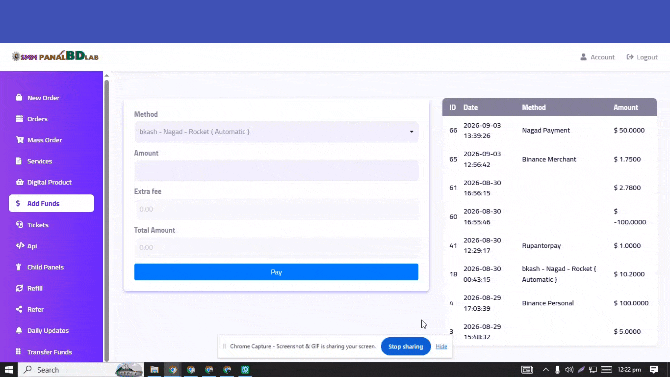Click the blue Pay button
Screen dimensions: 670x377
pyautogui.click(x=276, y=272)
